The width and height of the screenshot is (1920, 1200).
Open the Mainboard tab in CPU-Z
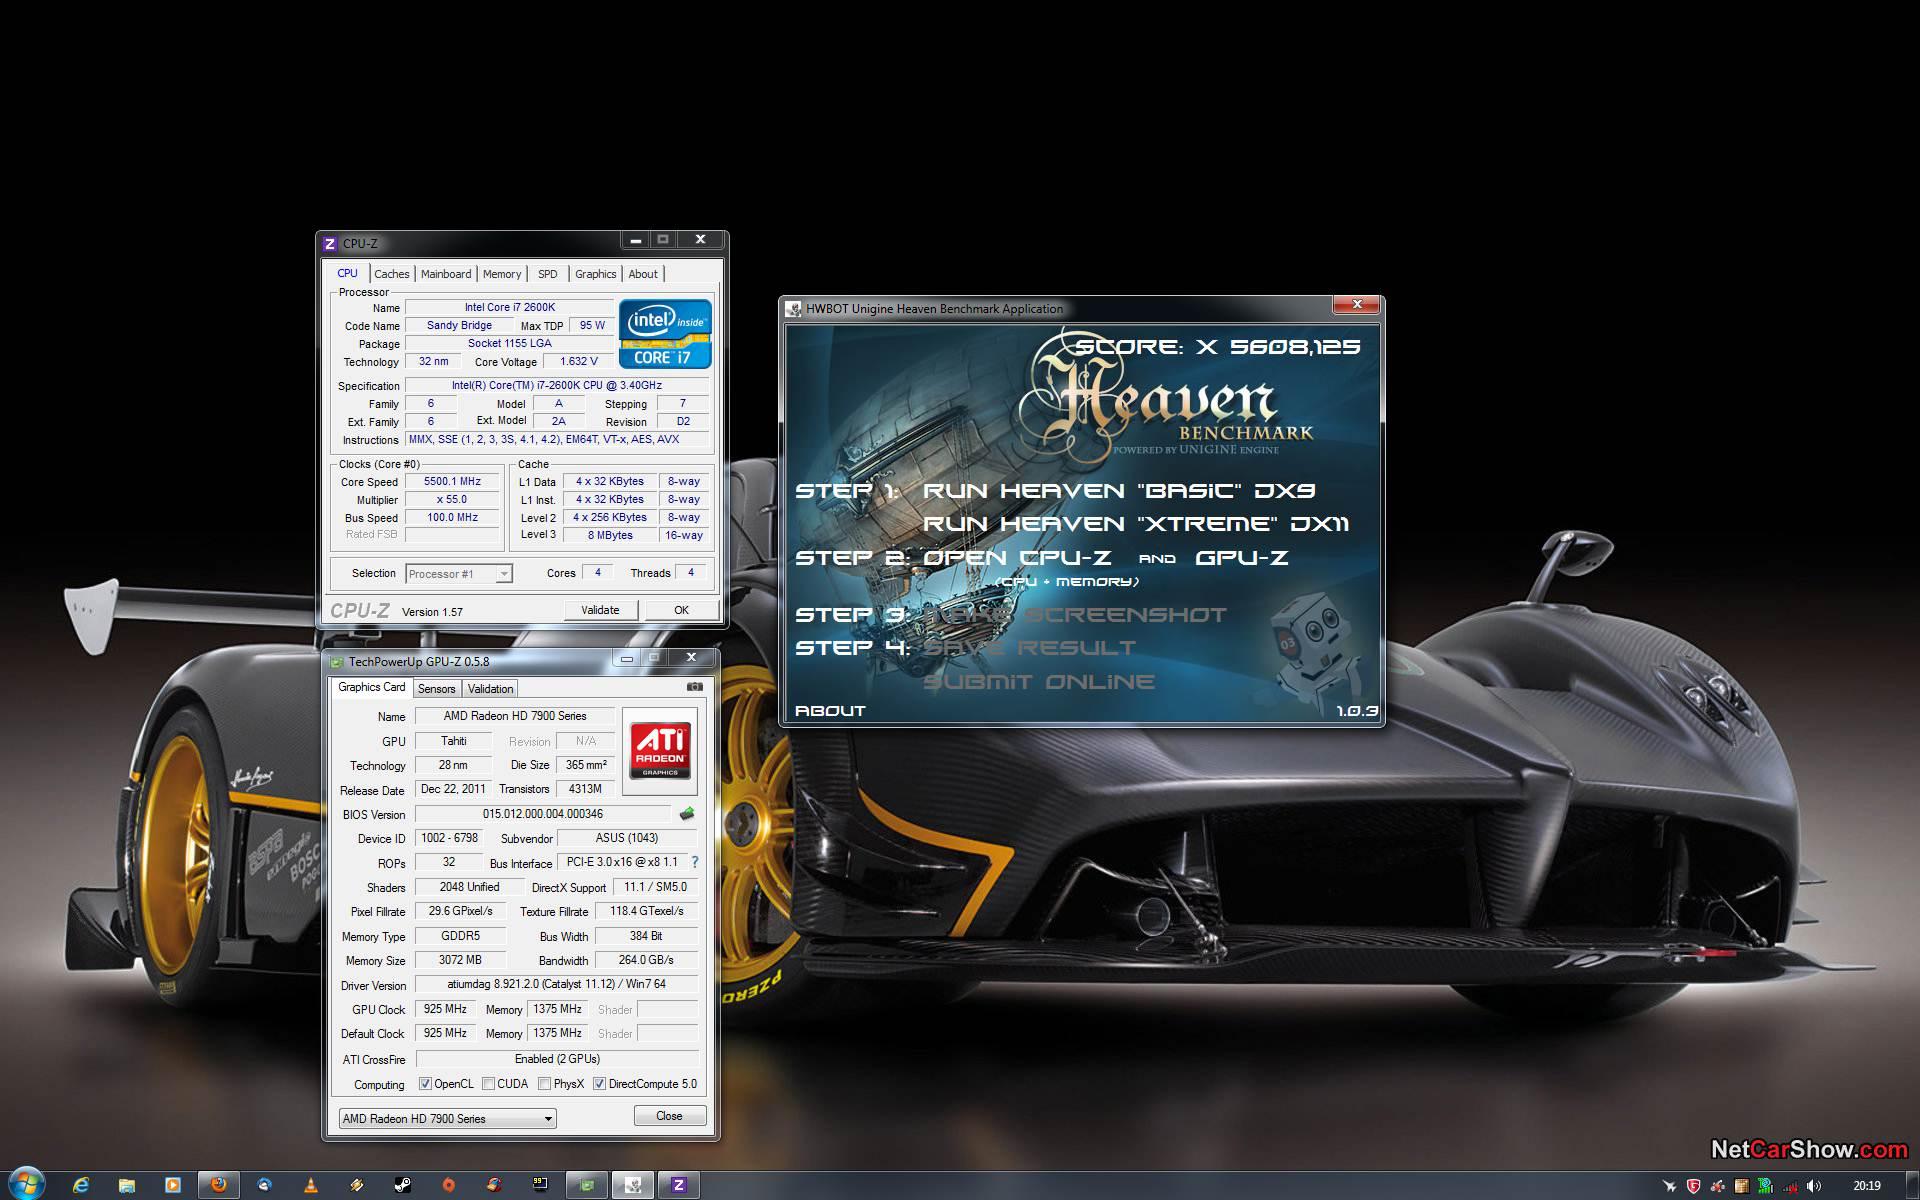446,274
